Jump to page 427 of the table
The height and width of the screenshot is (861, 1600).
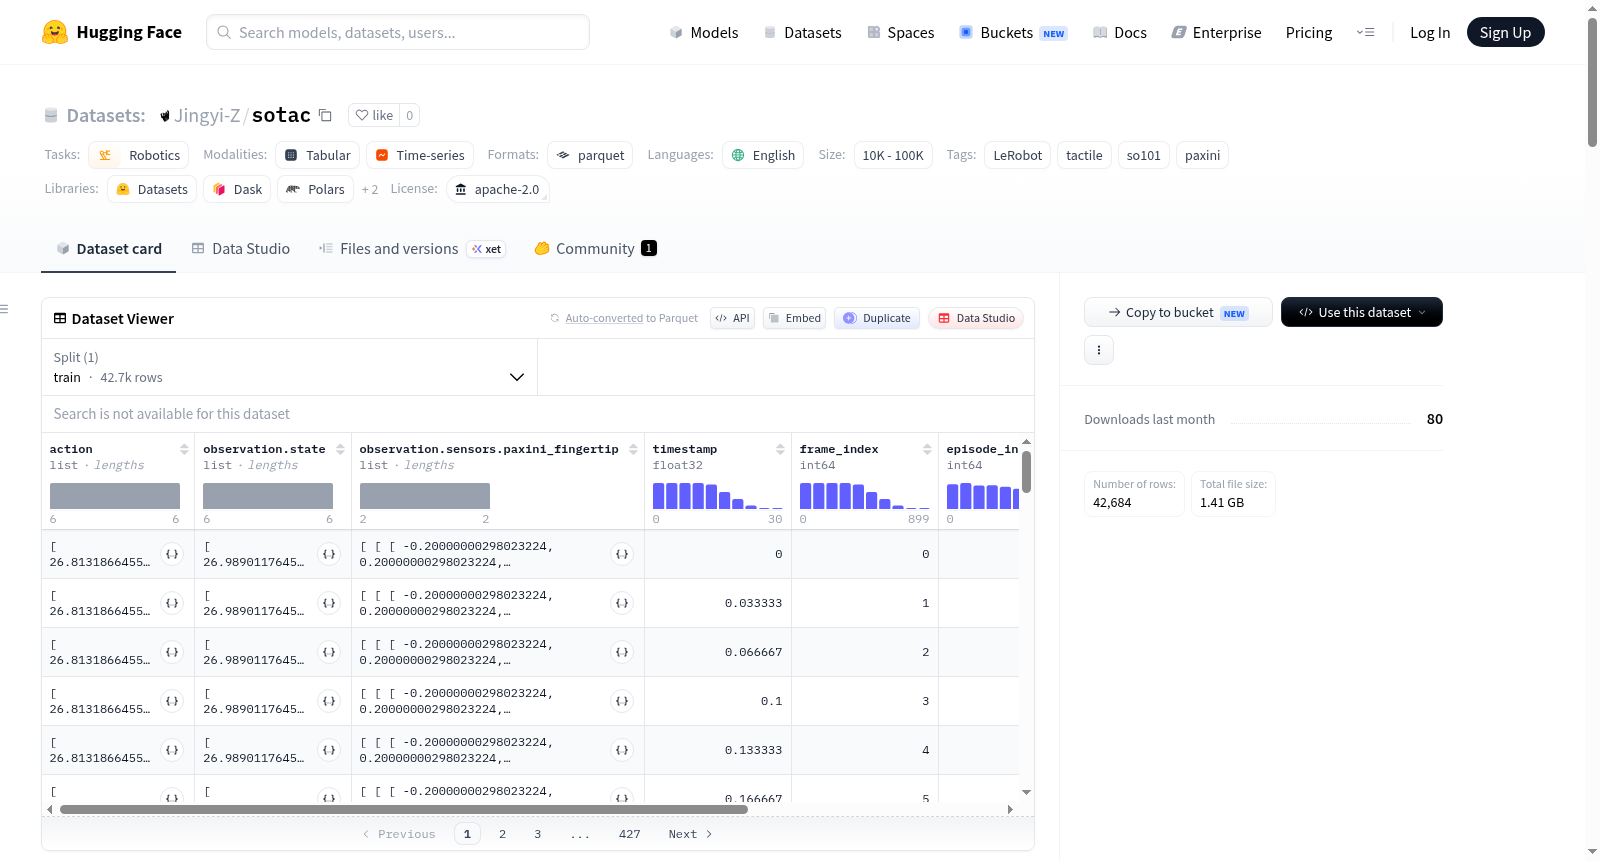click(x=630, y=834)
